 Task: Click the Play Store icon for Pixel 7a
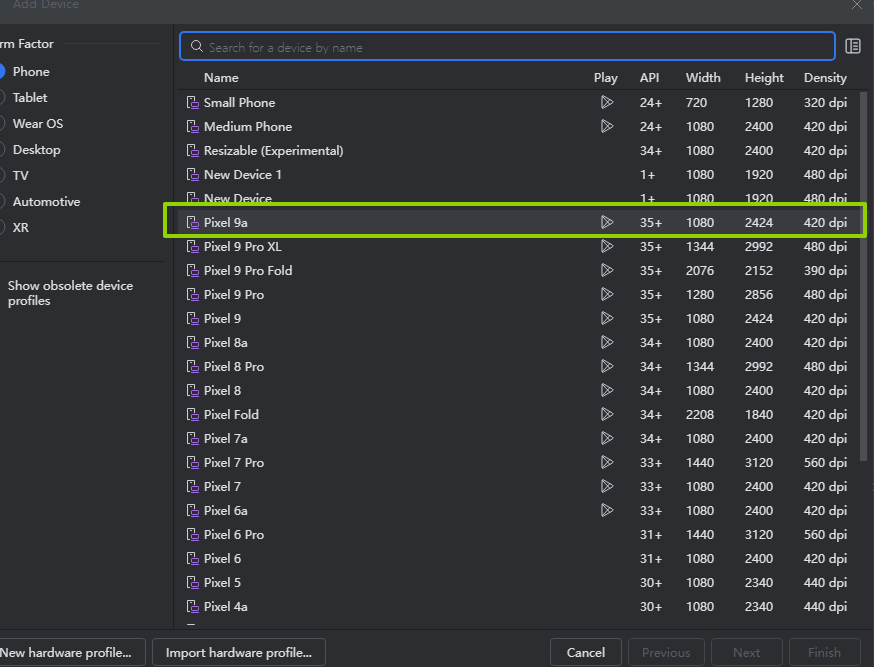[x=607, y=438]
